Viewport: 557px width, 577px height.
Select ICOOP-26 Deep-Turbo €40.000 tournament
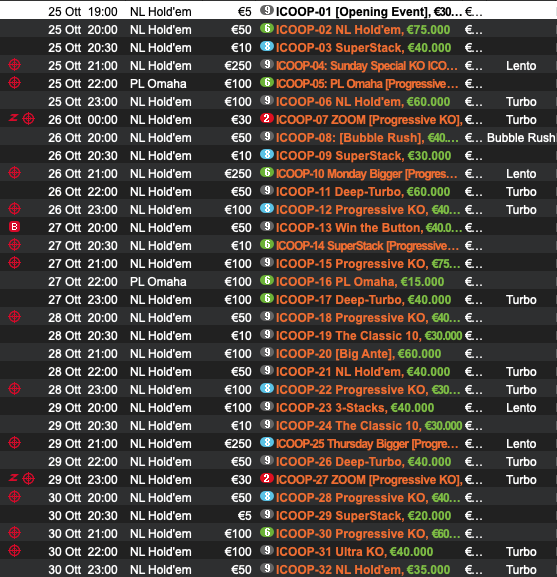coord(363,462)
